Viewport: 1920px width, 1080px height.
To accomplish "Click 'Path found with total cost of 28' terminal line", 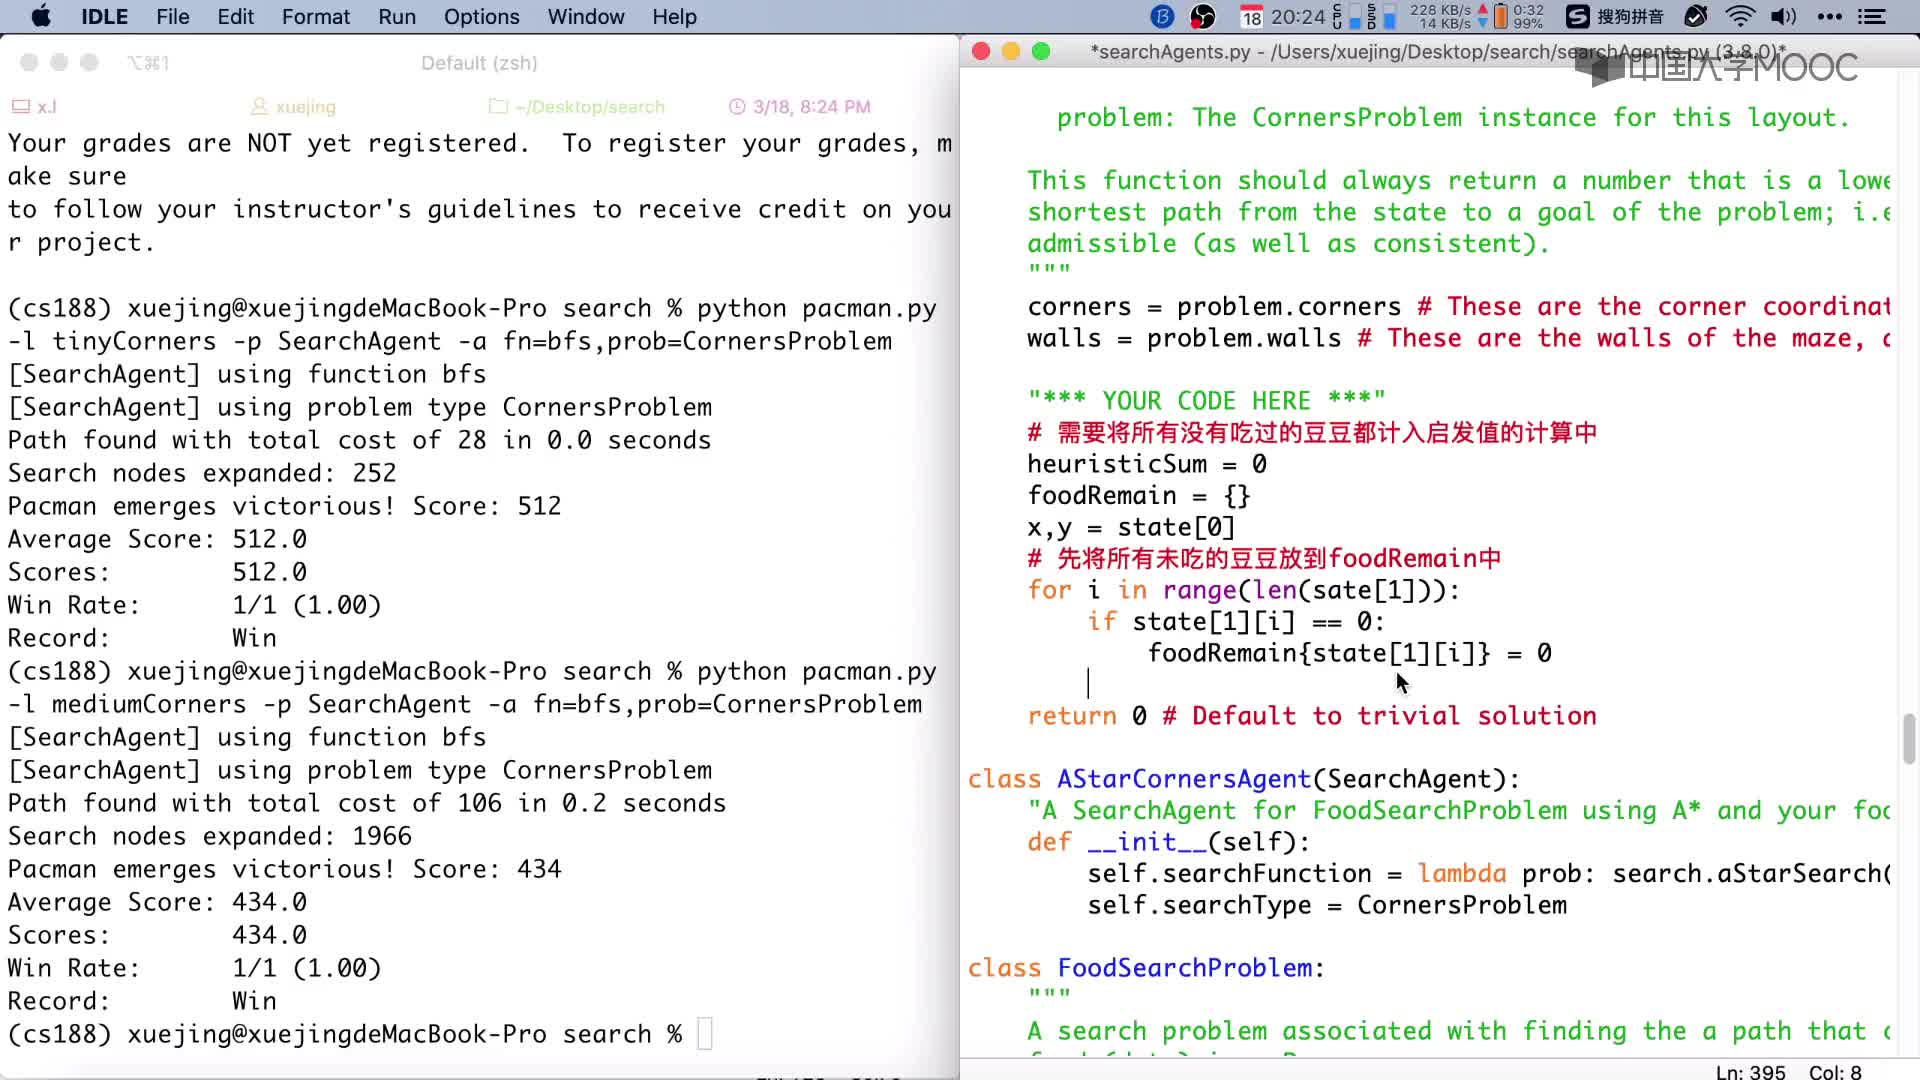I will coord(359,440).
